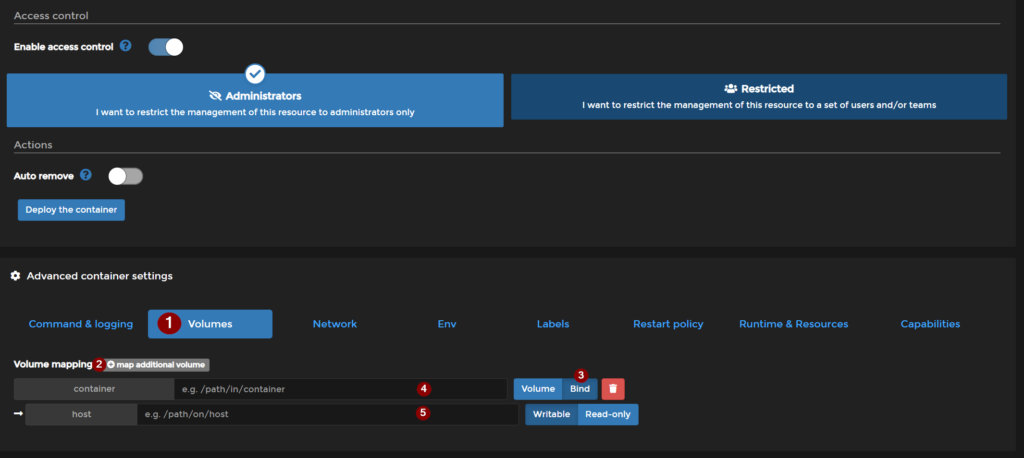Viewport: 1024px width, 458px height.
Task: Disable the Enable access control switch
Action: tap(165, 46)
